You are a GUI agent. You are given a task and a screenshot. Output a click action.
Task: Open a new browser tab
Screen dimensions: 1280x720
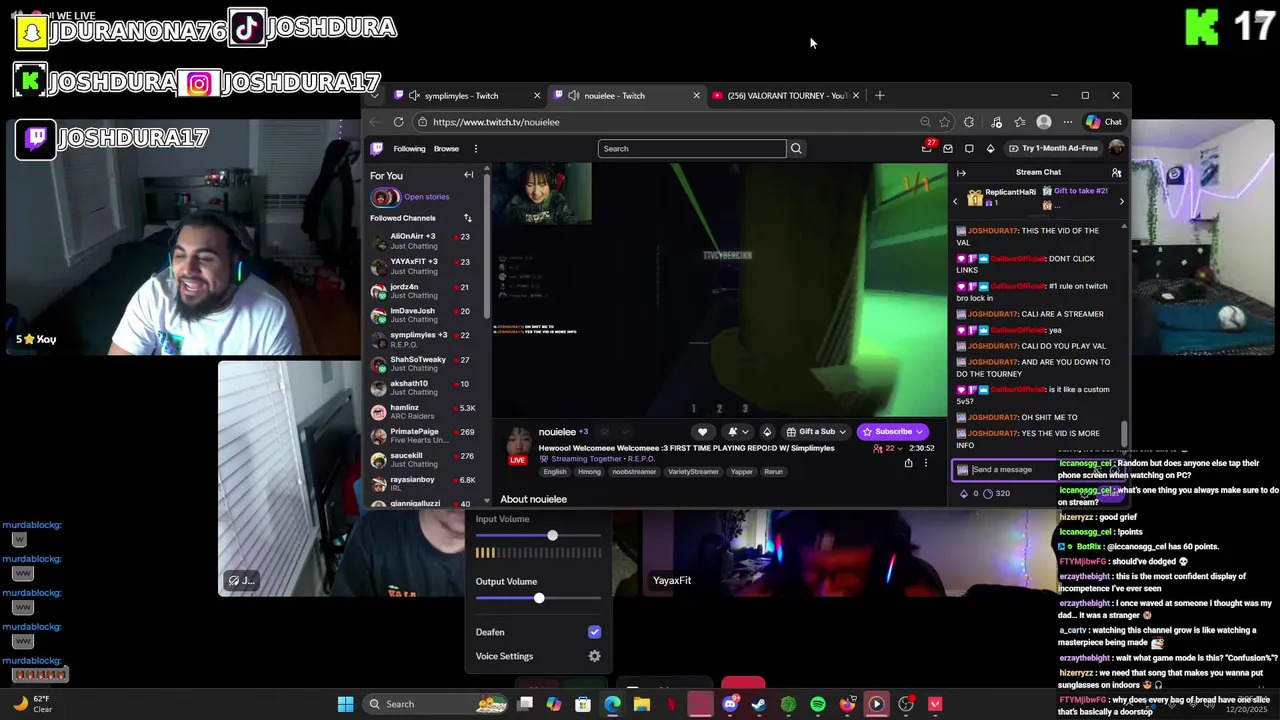point(880,96)
